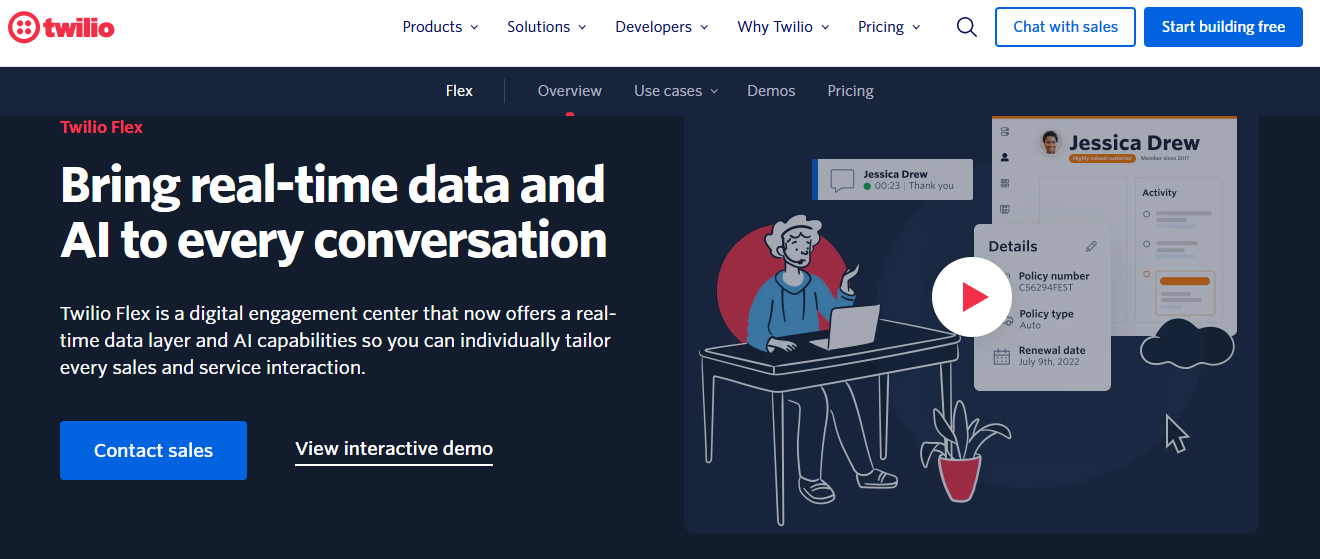Expand the Products menu
This screenshot has height=559, width=1320.
[x=440, y=27]
